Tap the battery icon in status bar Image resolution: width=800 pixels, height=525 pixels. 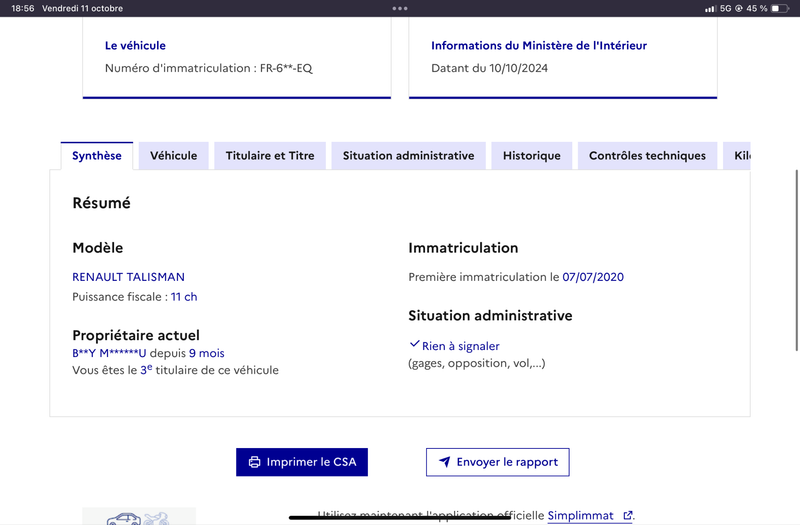pyautogui.click(x=780, y=8)
